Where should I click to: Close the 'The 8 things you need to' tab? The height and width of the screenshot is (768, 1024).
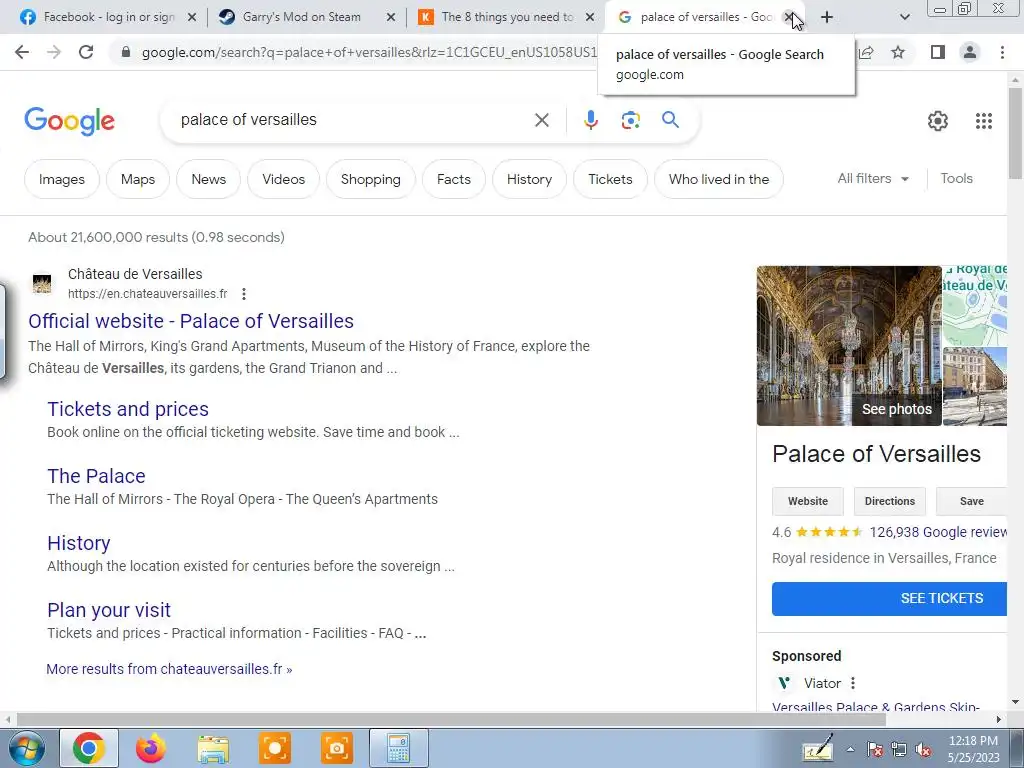tap(590, 18)
